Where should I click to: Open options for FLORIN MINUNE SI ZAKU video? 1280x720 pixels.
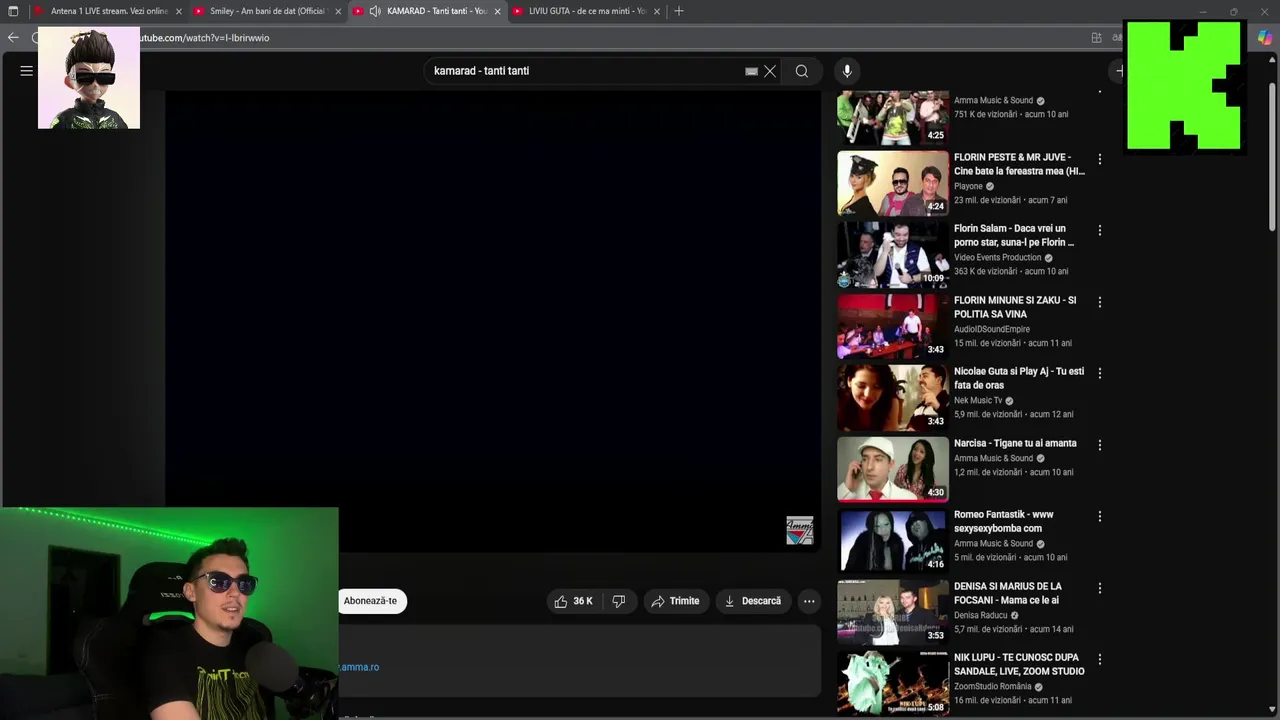[x=1100, y=302]
